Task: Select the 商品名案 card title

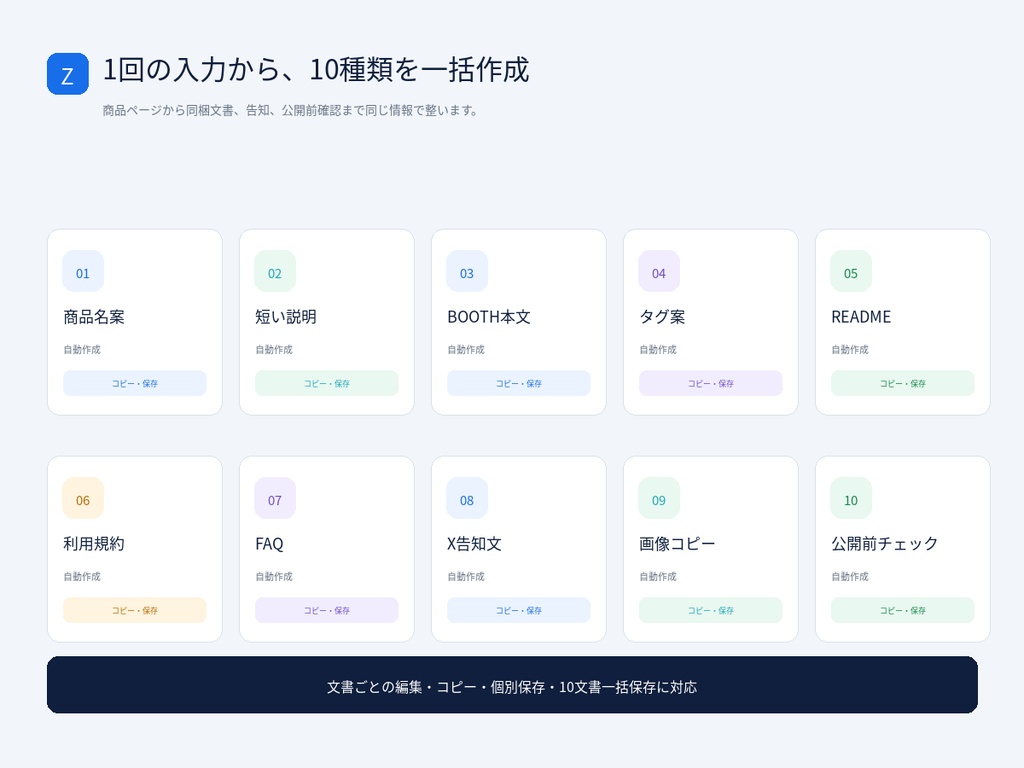Action: [94, 317]
